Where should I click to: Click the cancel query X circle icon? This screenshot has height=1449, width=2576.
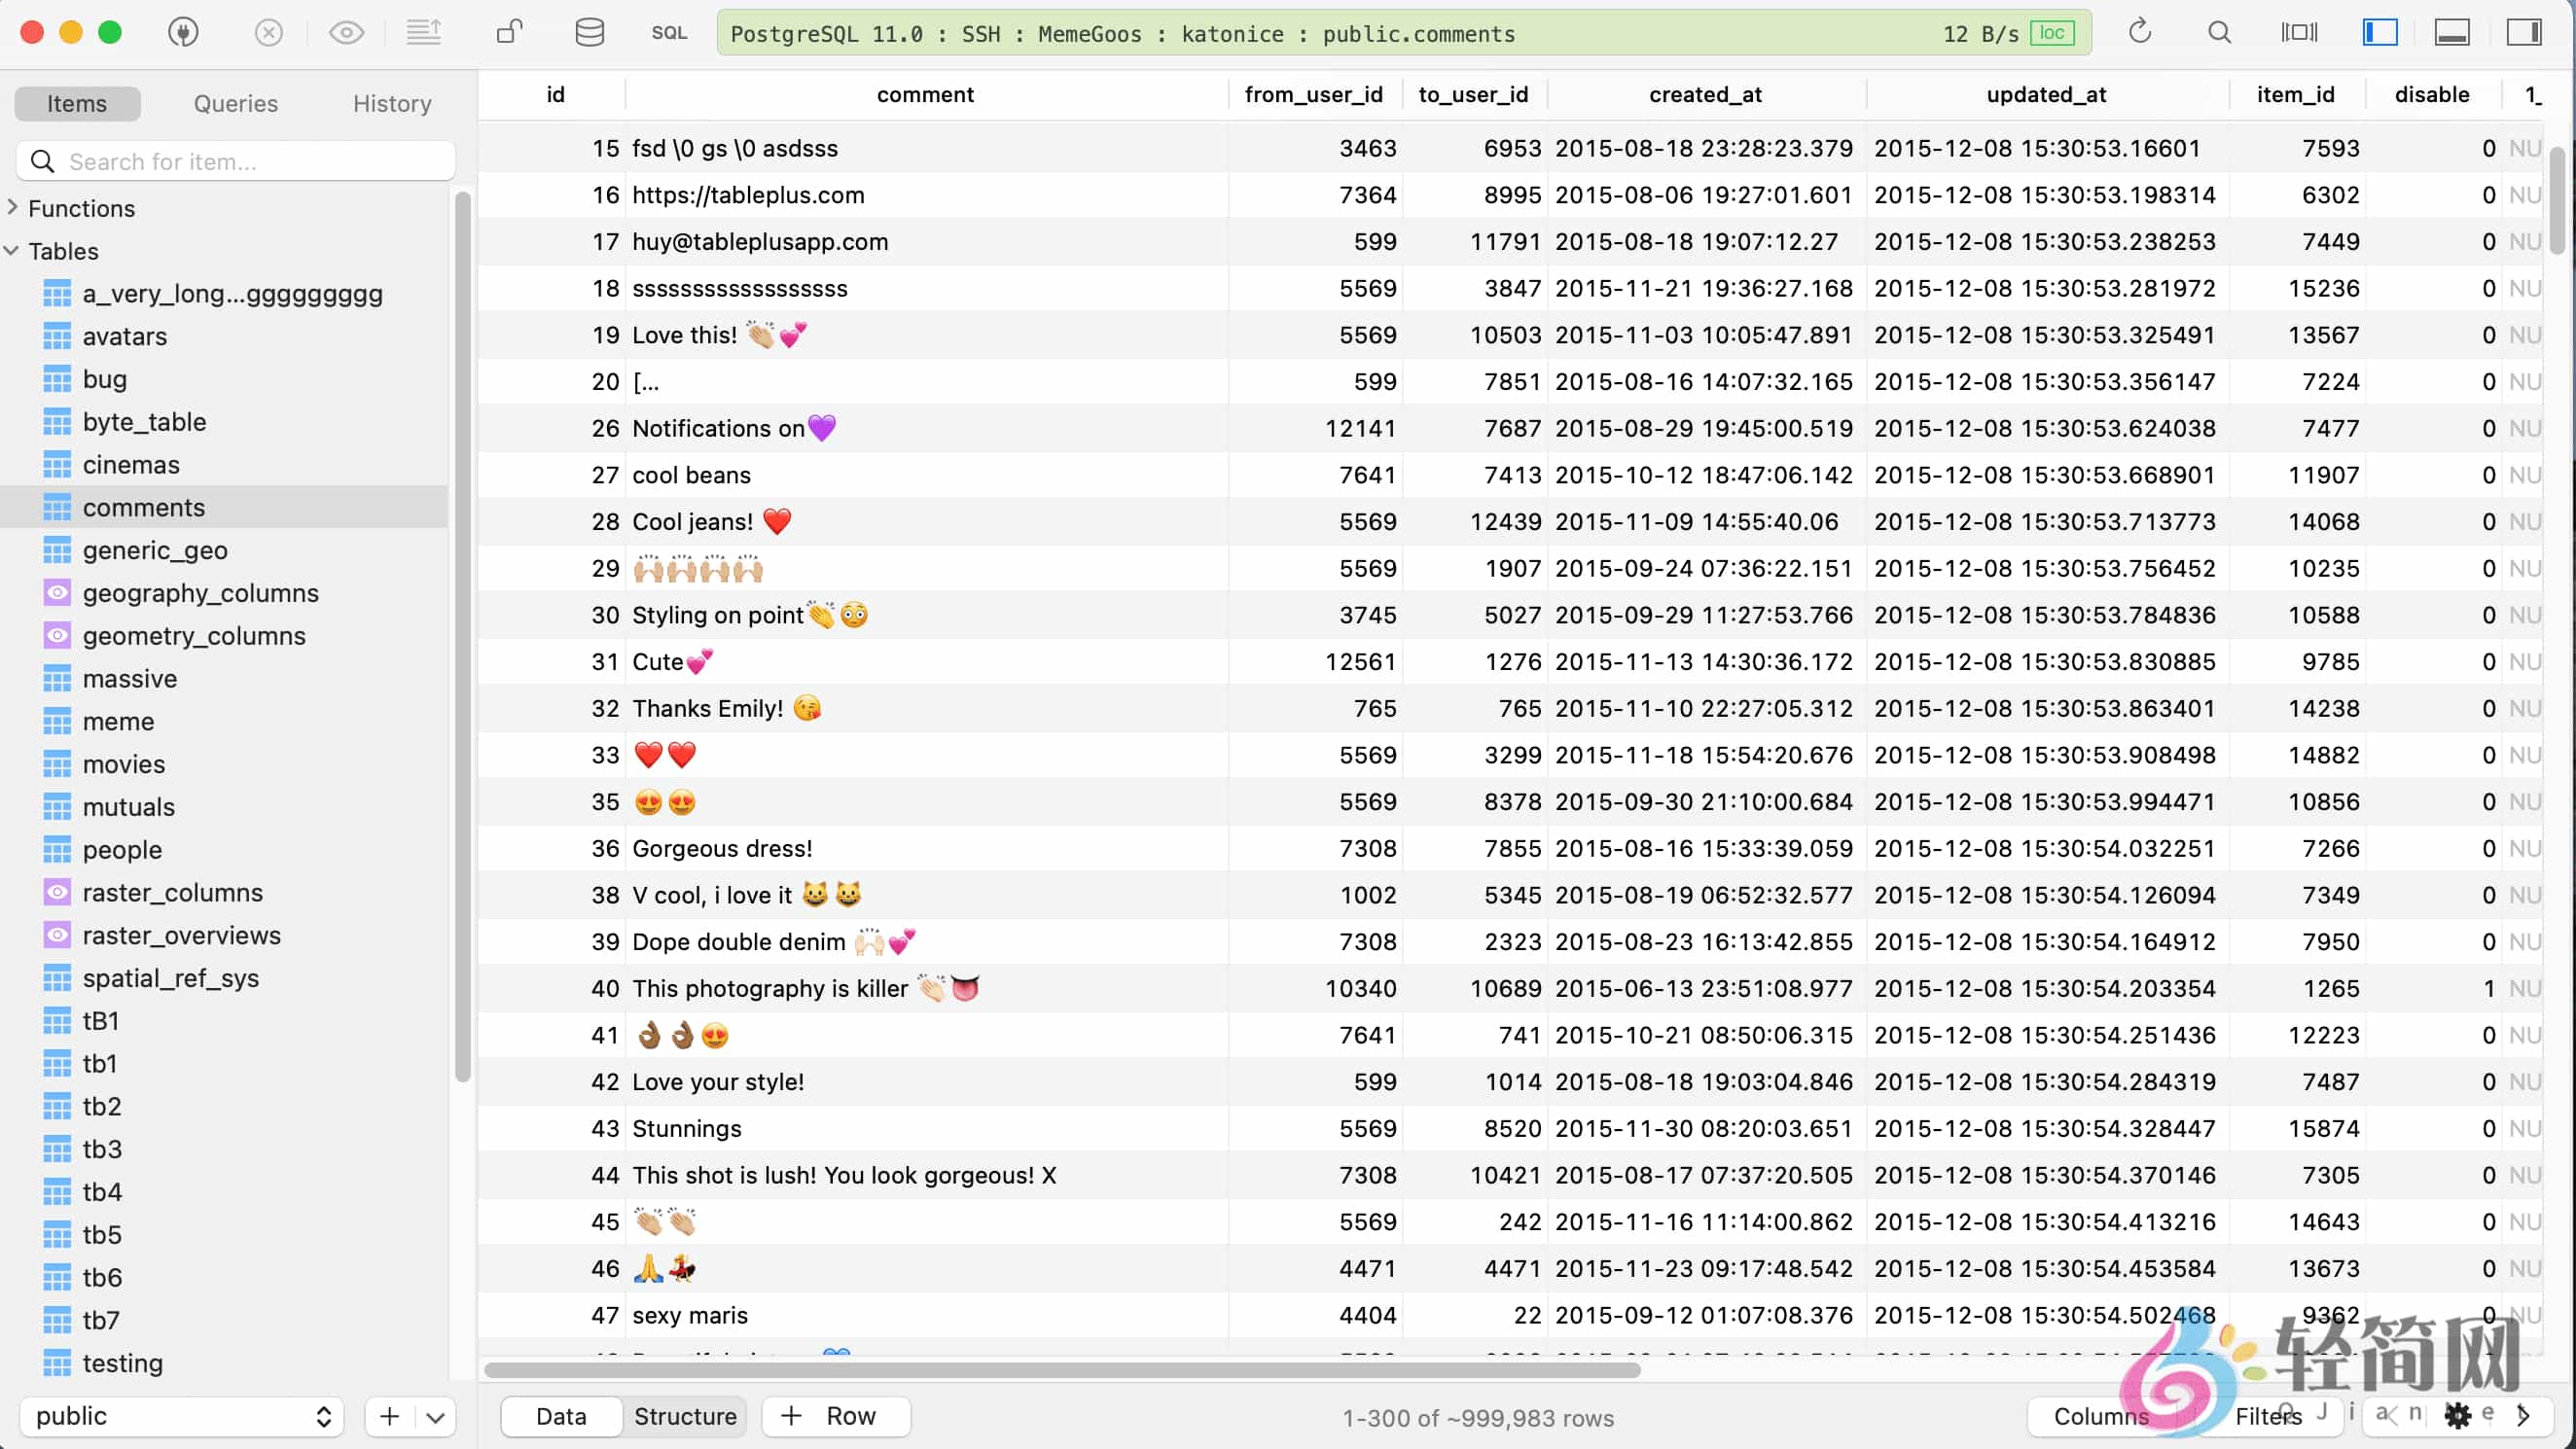[x=268, y=33]
